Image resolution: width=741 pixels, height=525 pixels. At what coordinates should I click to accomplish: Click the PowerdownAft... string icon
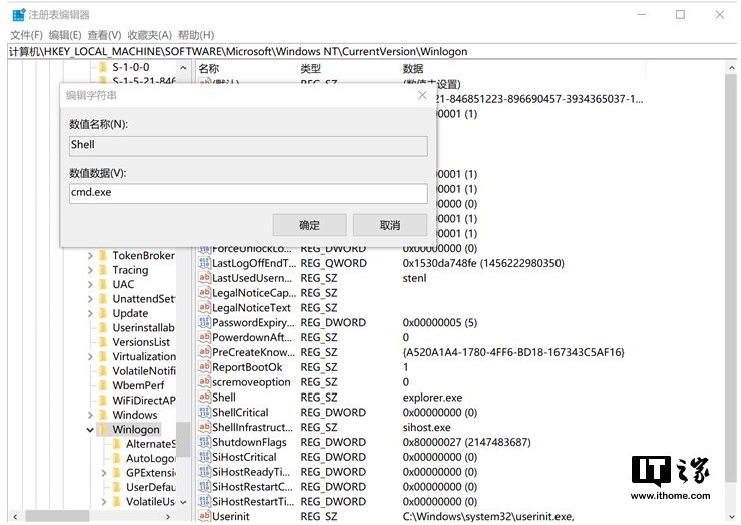(204, 337)
